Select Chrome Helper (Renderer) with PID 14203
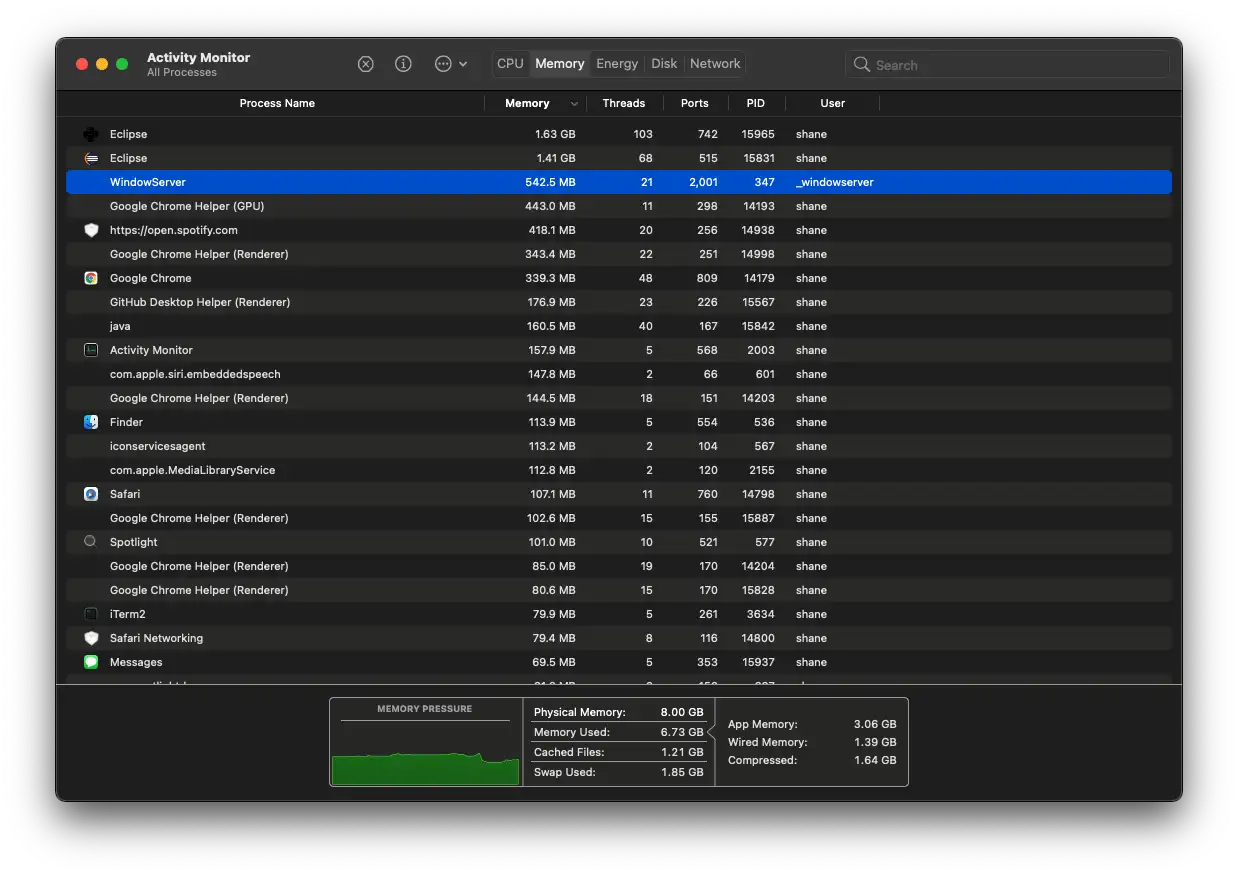Screen dimensions: 1238x875 click(619, 398)
